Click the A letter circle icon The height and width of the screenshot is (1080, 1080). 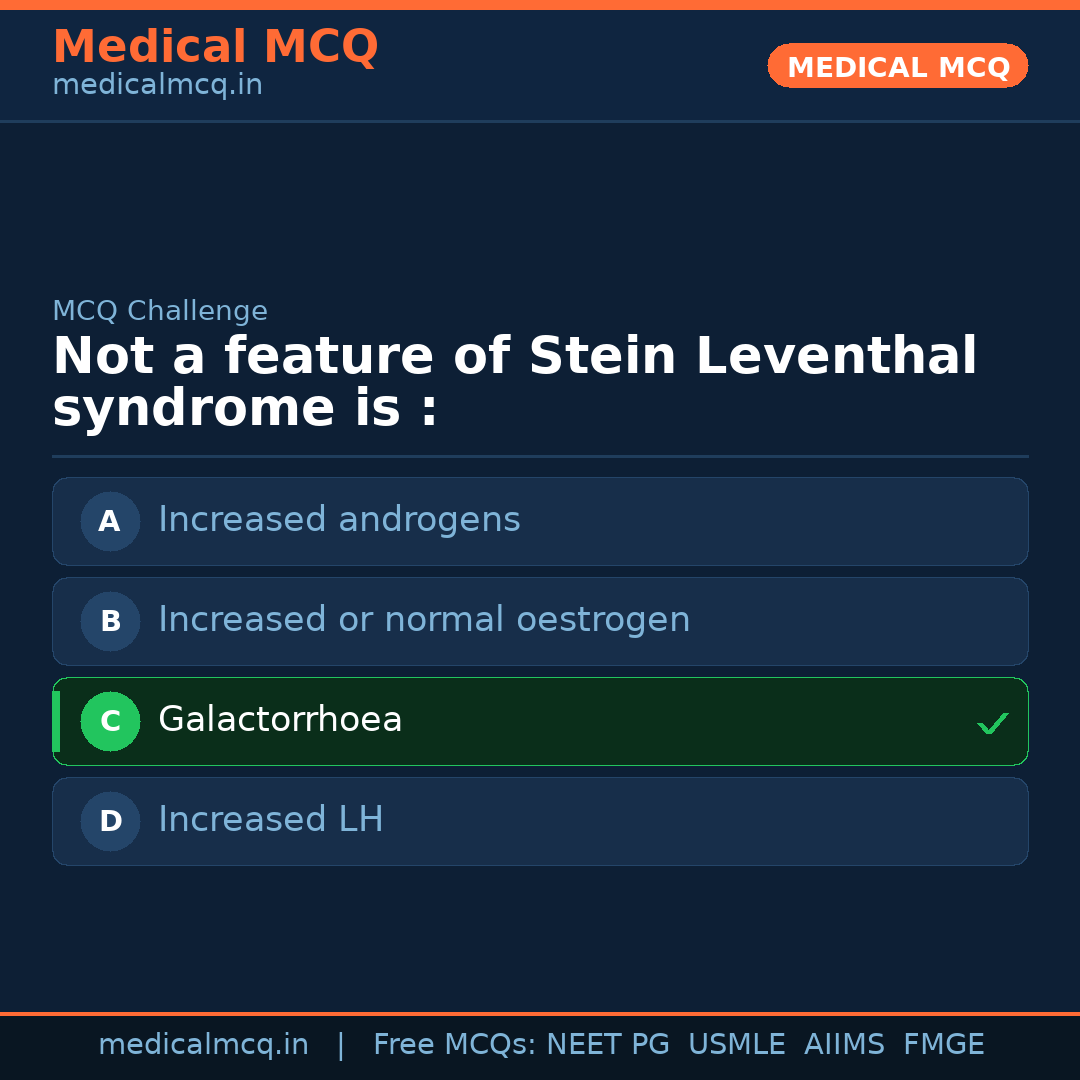tap(110, 521)
